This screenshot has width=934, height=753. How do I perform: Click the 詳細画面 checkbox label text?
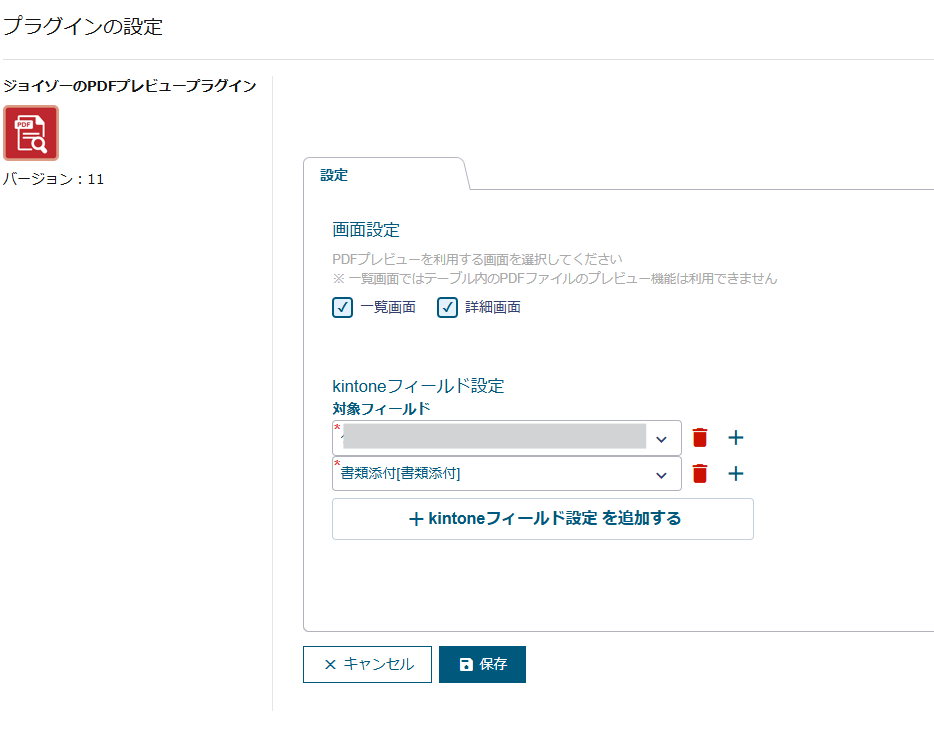pyautogui.click(x=492, y=307)
